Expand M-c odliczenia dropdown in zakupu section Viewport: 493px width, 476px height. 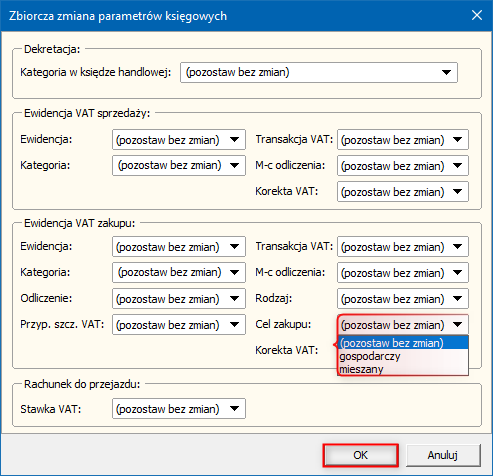(403, 273)
